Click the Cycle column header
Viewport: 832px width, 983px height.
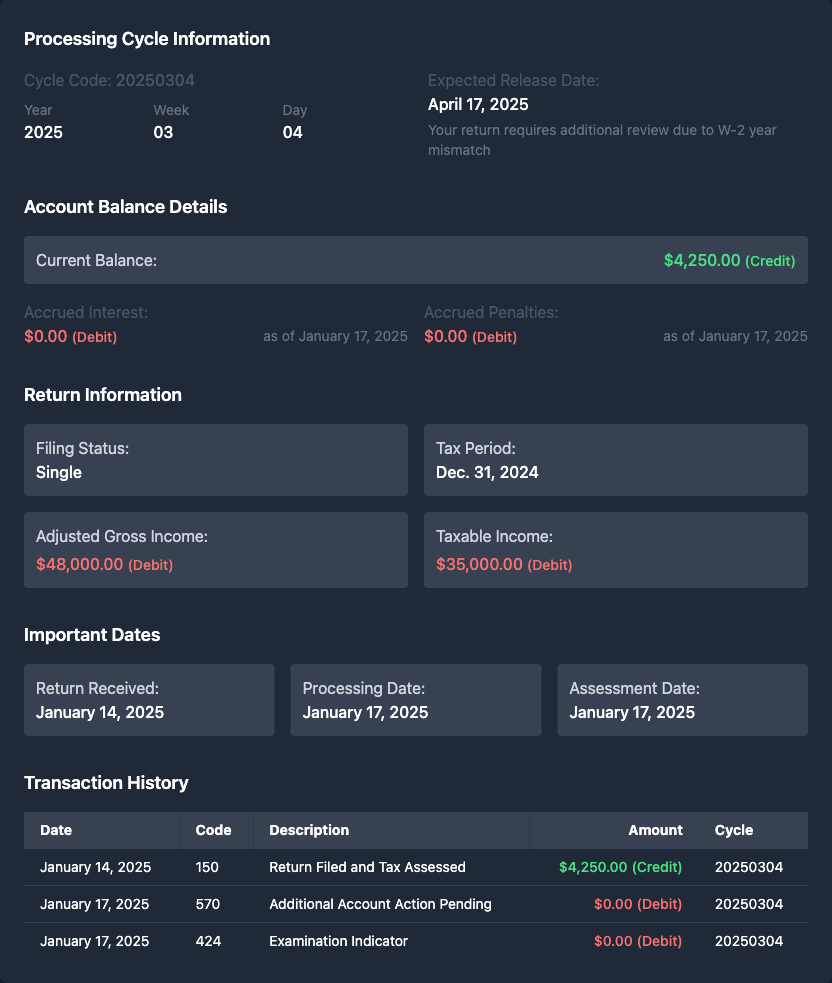point(734,830)
